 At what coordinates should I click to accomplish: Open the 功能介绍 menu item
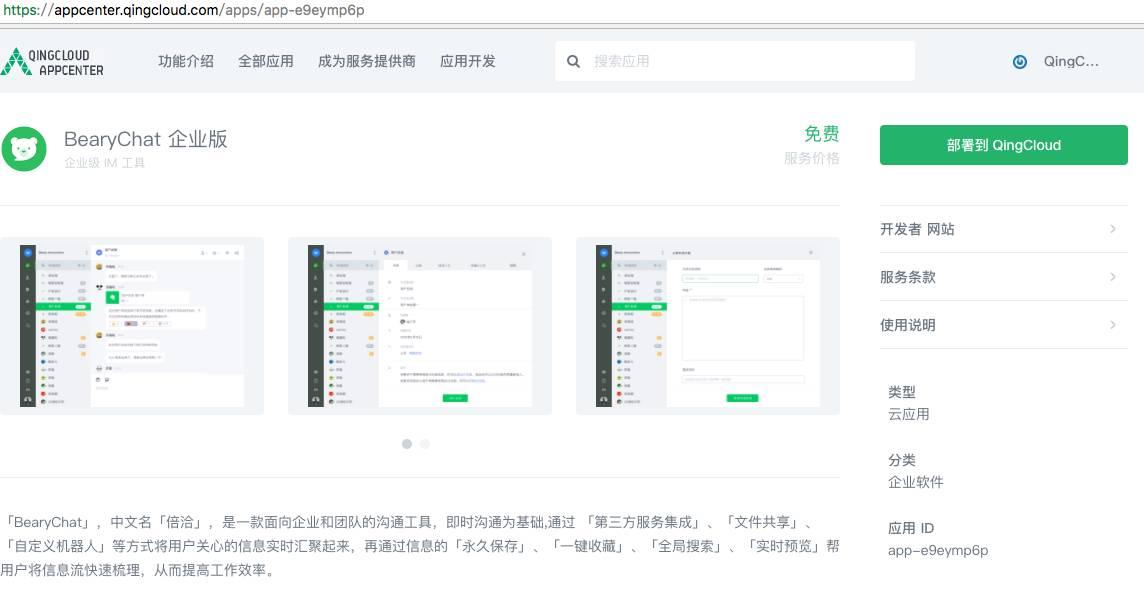click(186, 61)
